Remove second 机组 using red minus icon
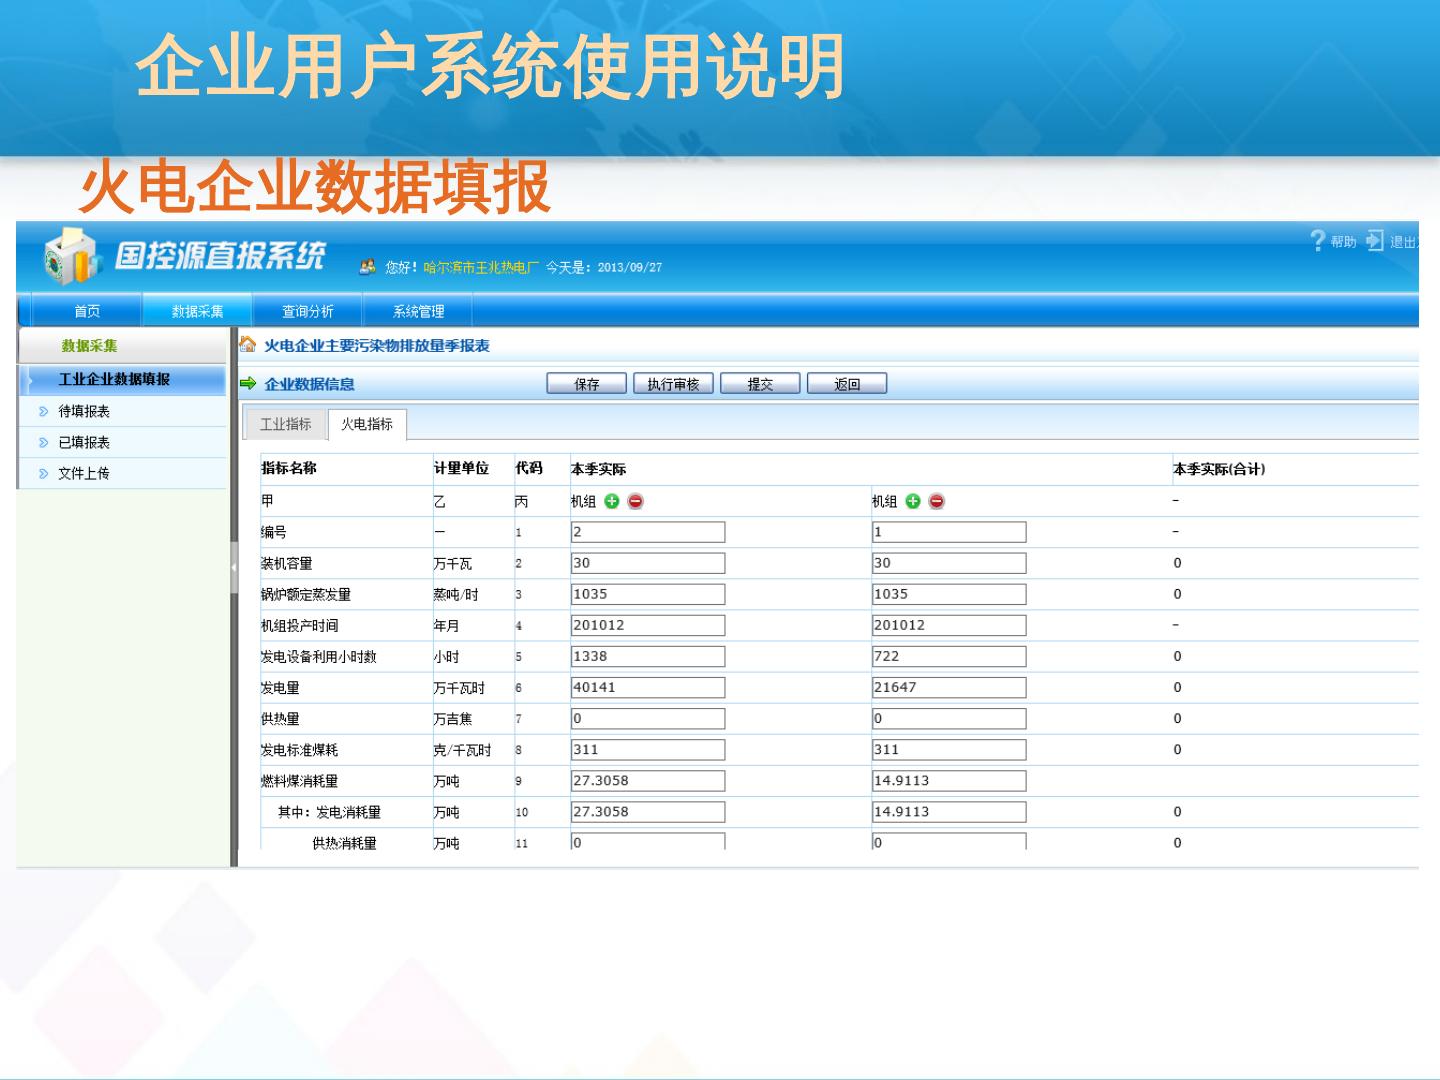The height and width of the screenshot is (1080, 1440). (x=937, y=501)
